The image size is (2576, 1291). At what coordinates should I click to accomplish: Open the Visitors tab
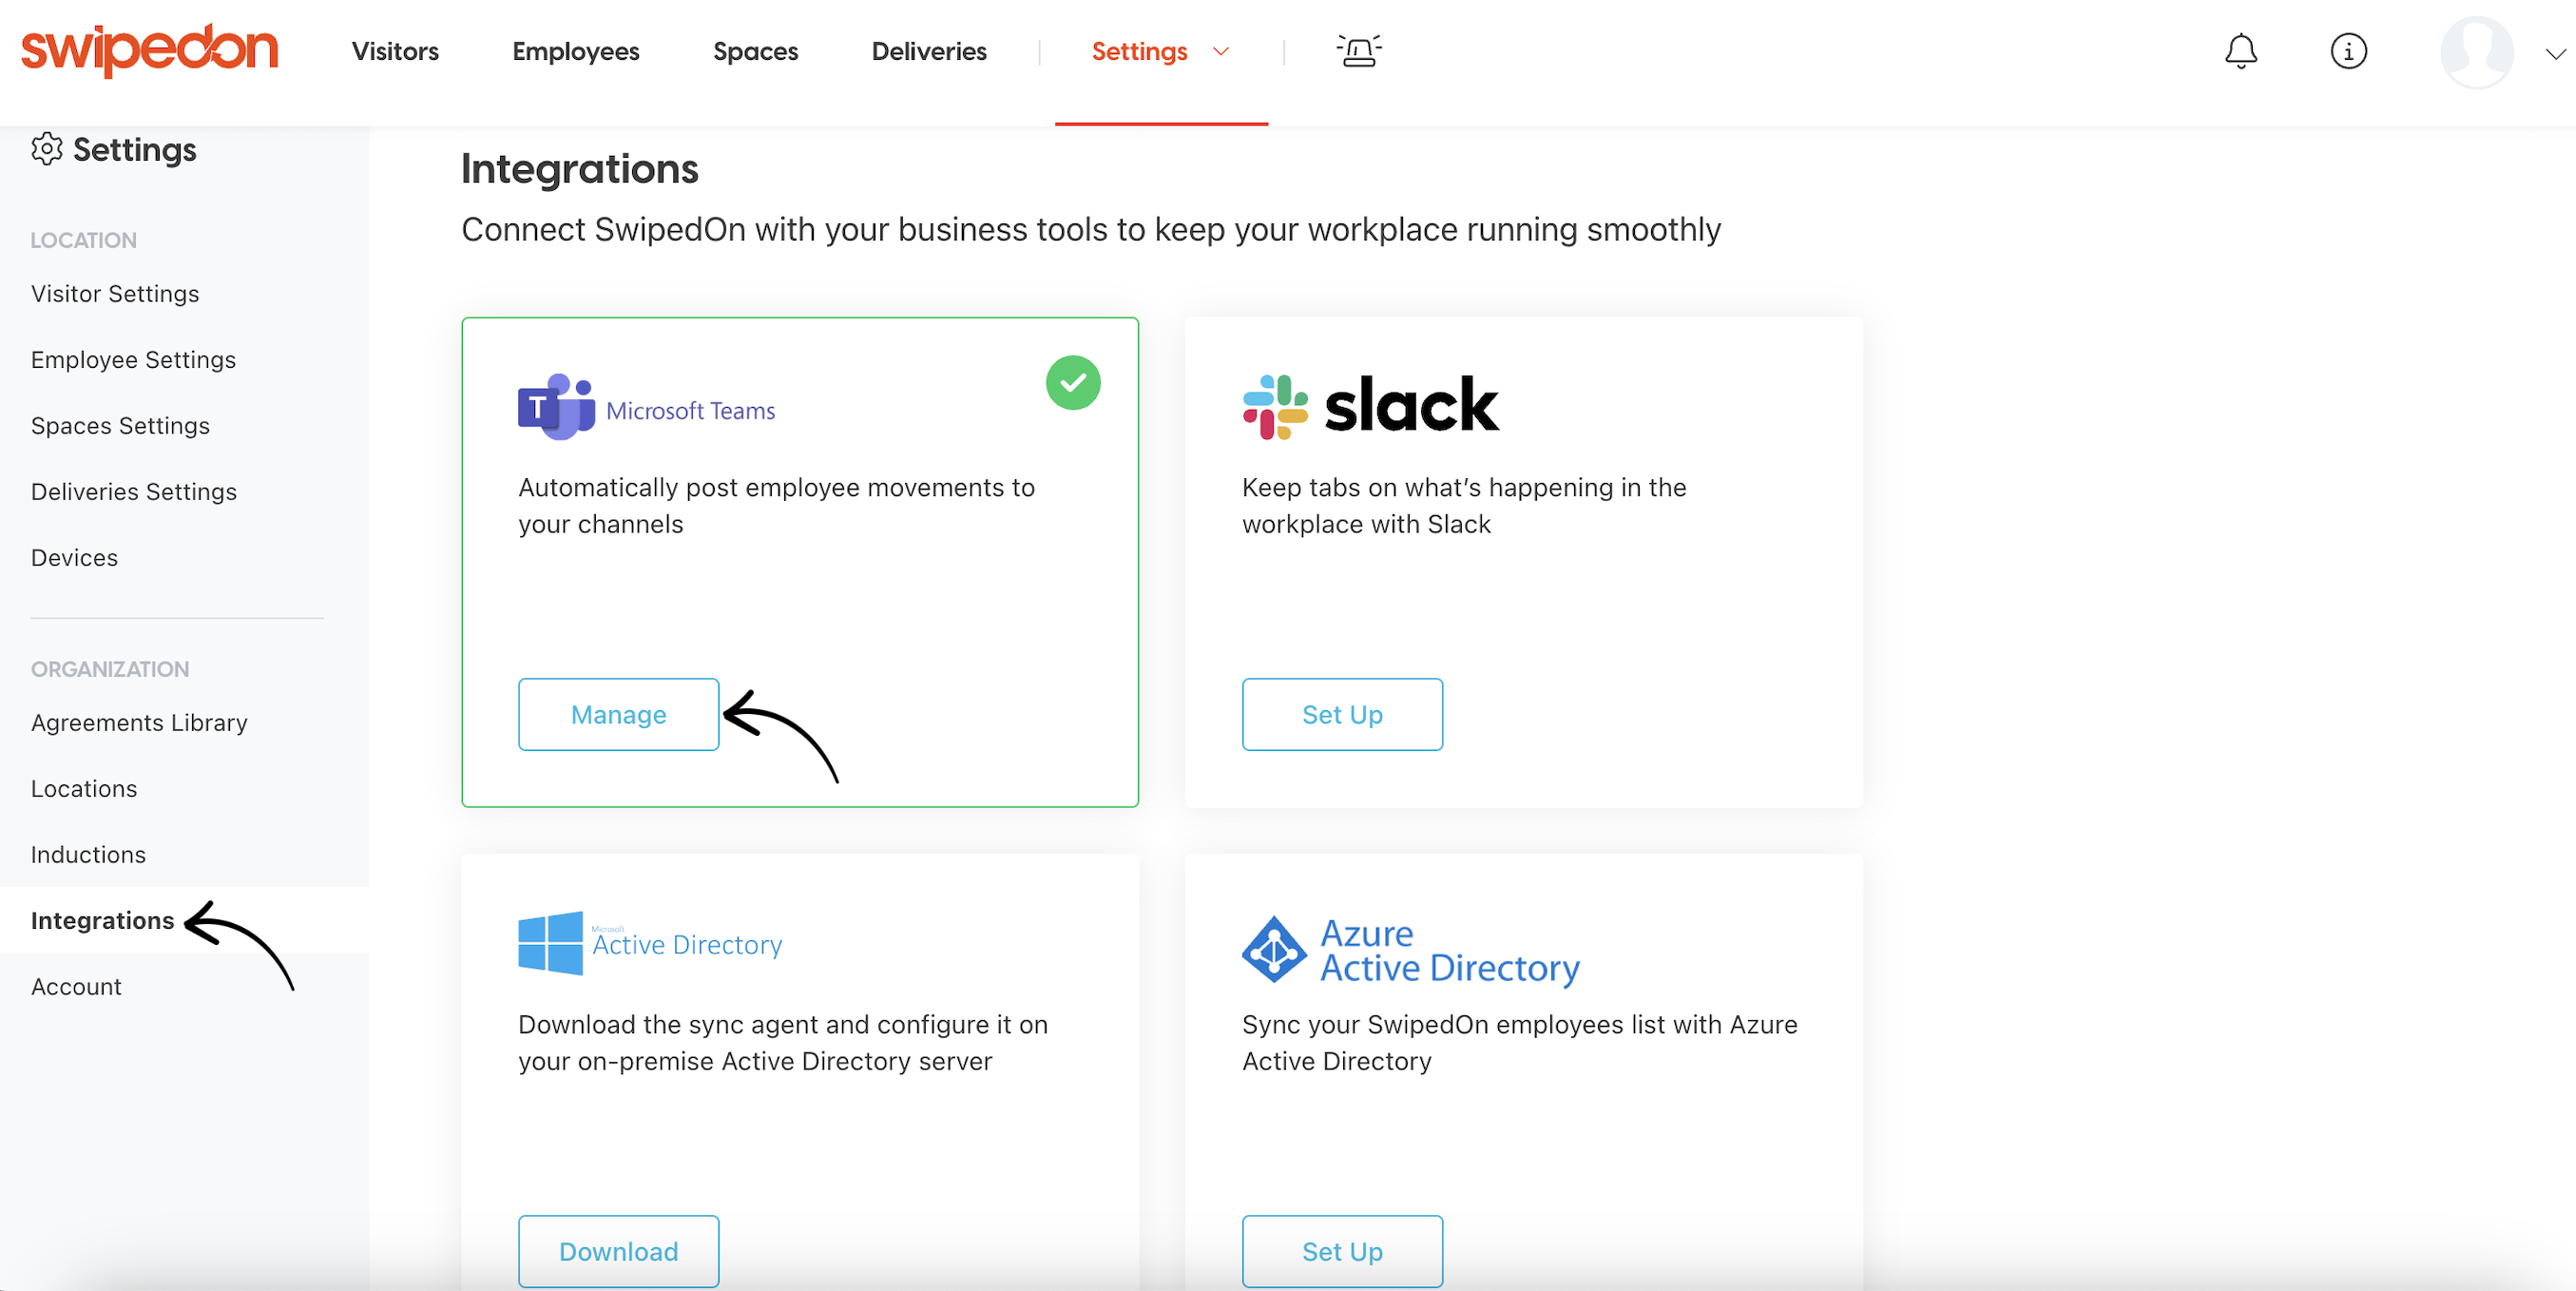(x=395, y=51)
